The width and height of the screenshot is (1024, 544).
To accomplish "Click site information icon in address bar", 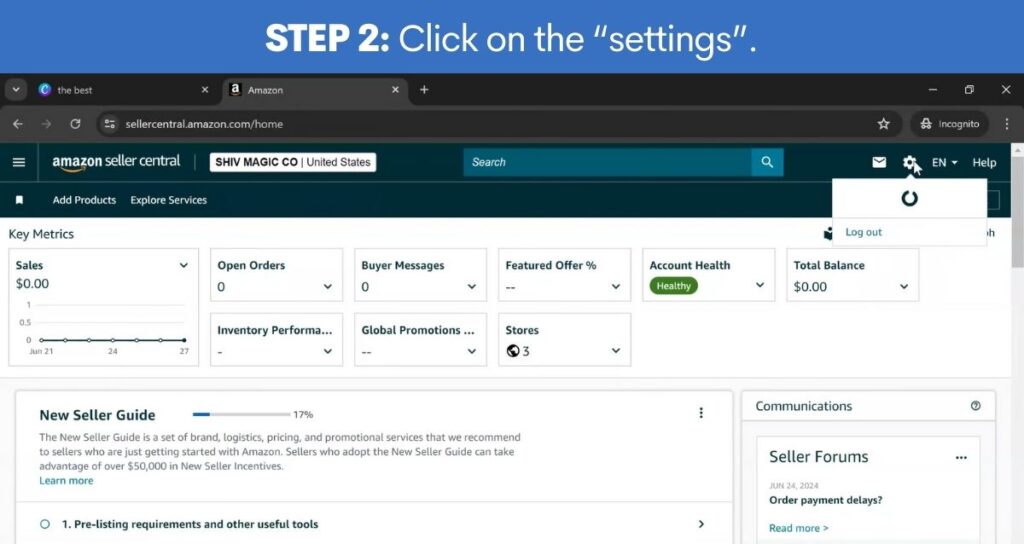I will click(x=110, y=123).
